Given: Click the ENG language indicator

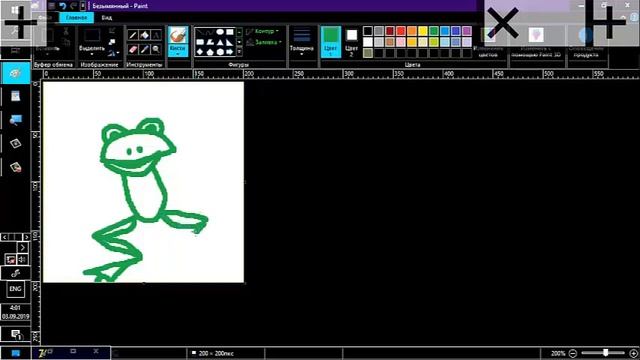Looking at the screenshot, I should [x=15, y=289].
